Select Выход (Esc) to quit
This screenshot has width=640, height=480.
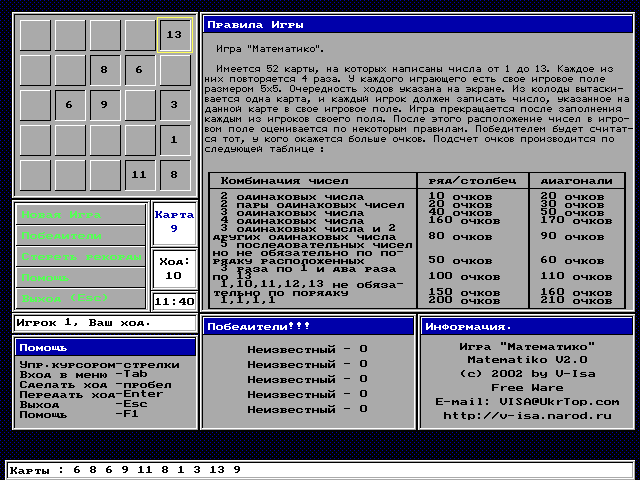80,298
